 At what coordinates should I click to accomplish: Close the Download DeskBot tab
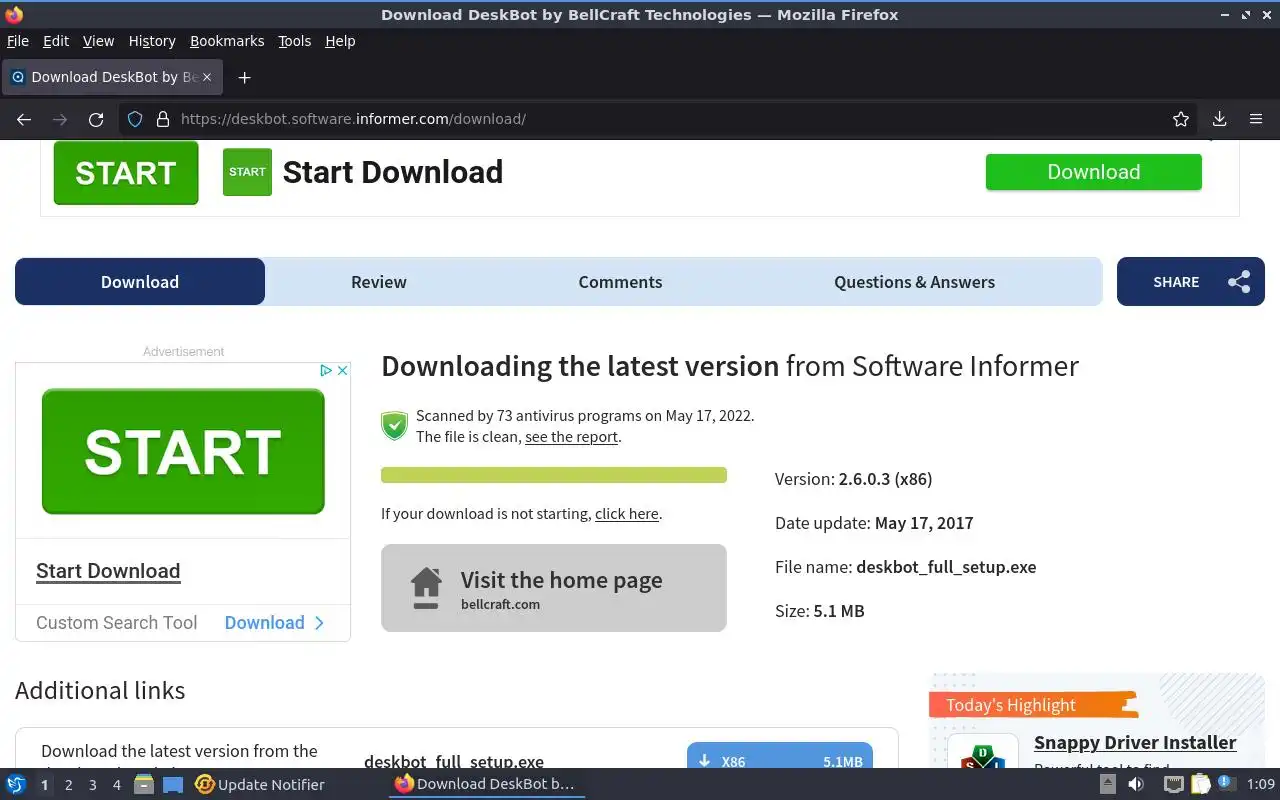(x=207, y=77)
